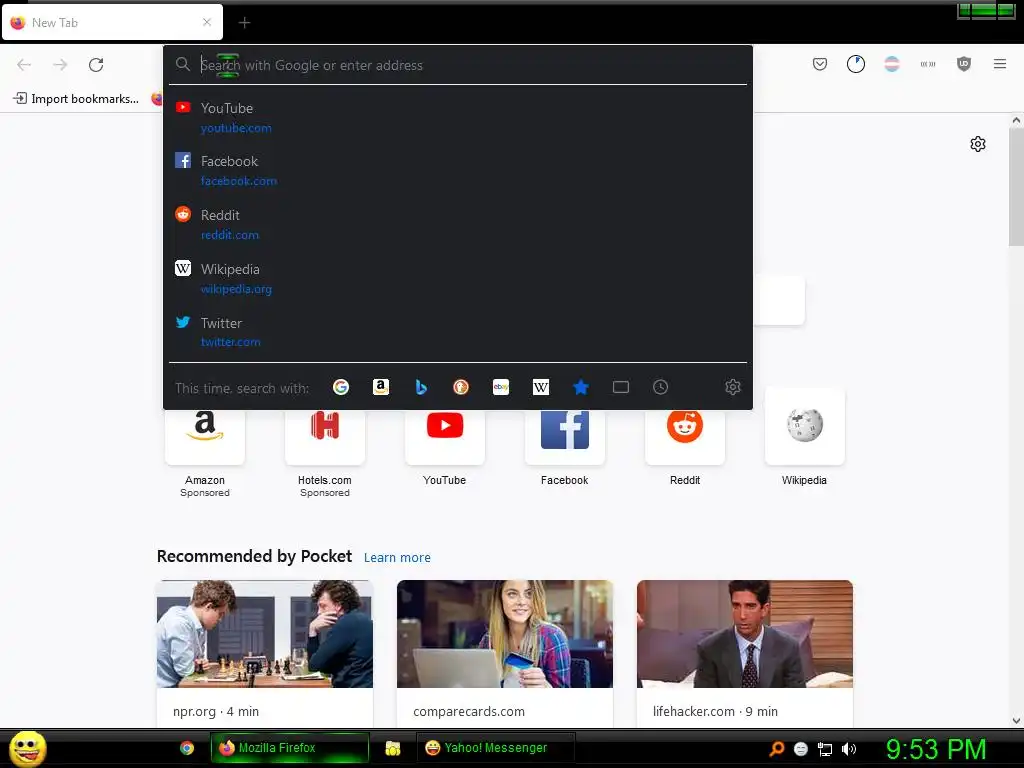Viewport: 1024px width, 768px height.
Task: Click the smiley start button
Action: tap(27, 748)
